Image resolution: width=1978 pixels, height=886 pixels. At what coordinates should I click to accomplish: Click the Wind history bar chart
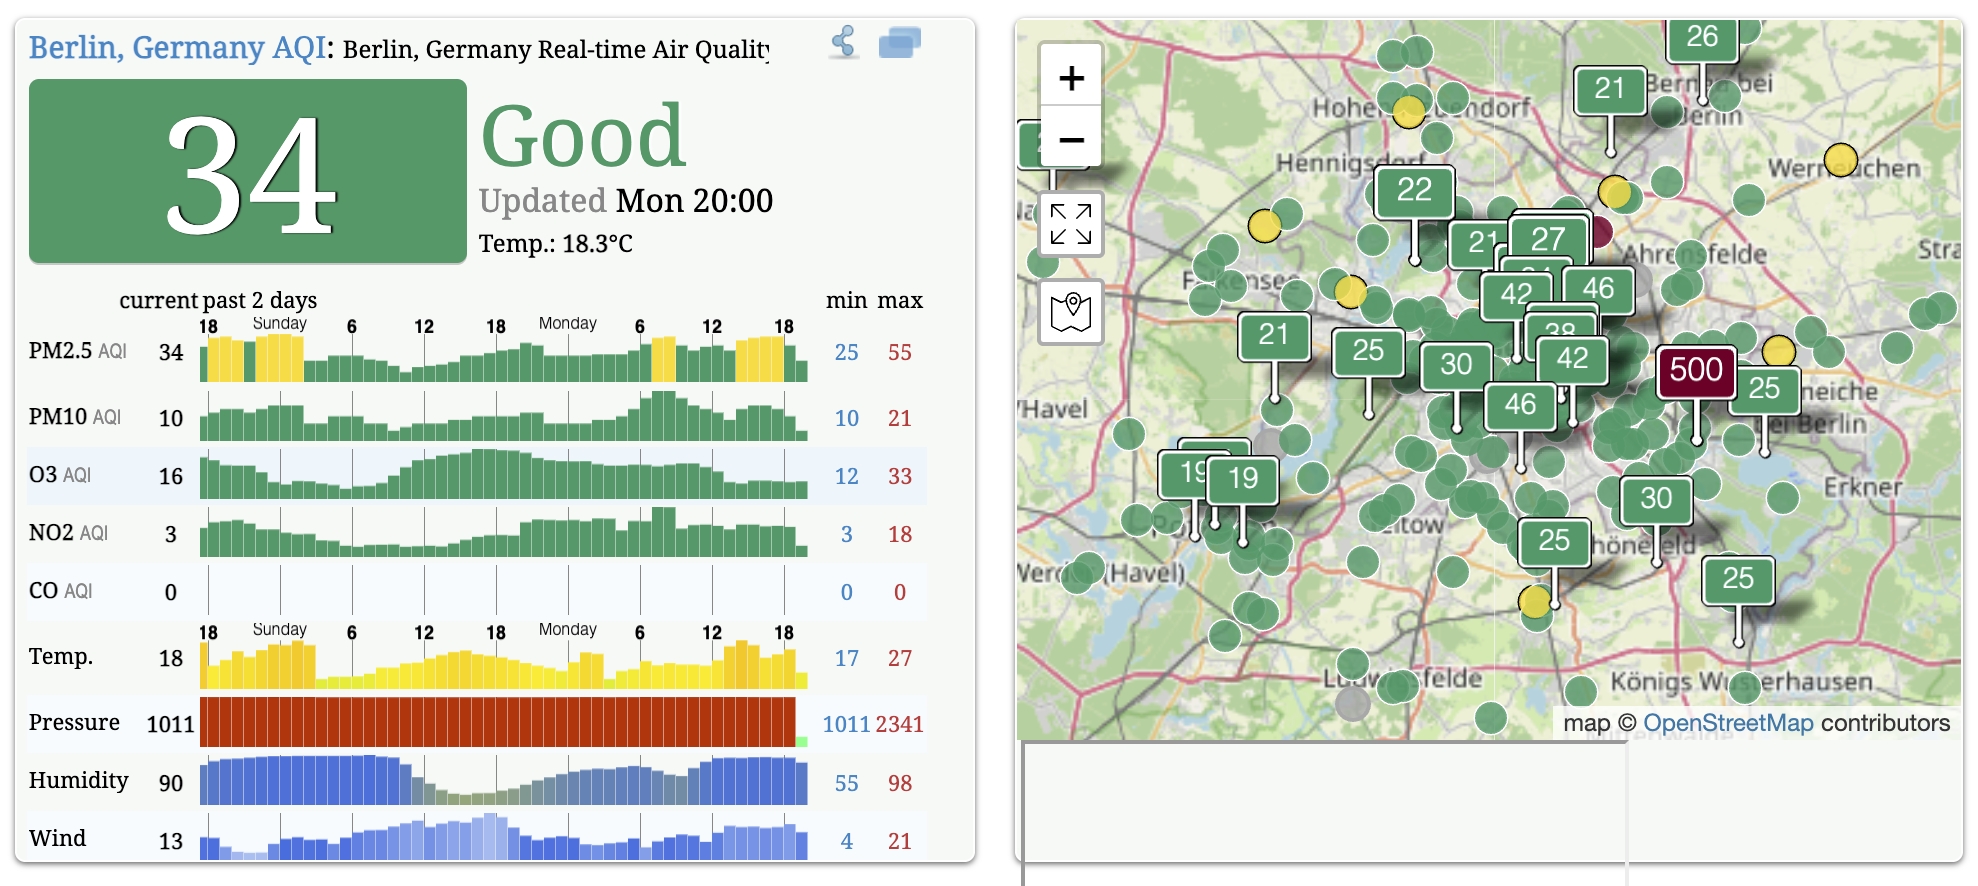[x=503, y=836]
